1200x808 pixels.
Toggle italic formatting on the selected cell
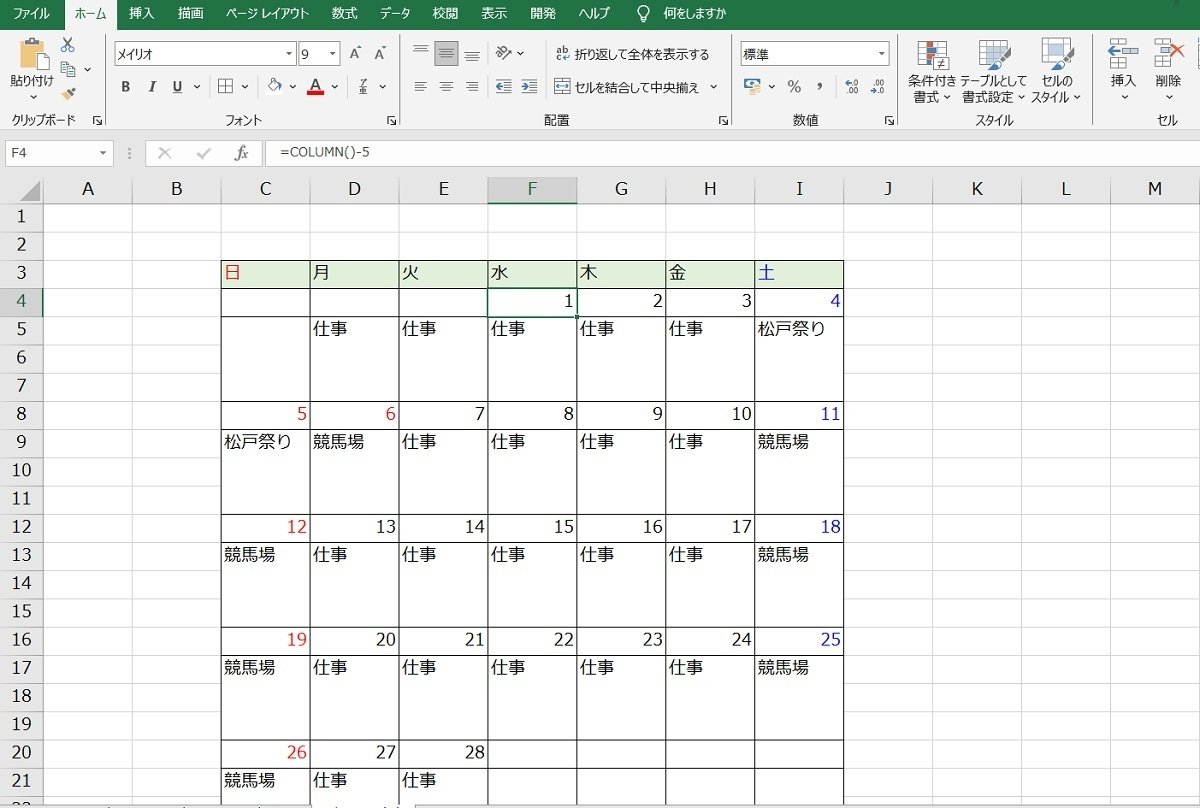click(x=150, y=87)
